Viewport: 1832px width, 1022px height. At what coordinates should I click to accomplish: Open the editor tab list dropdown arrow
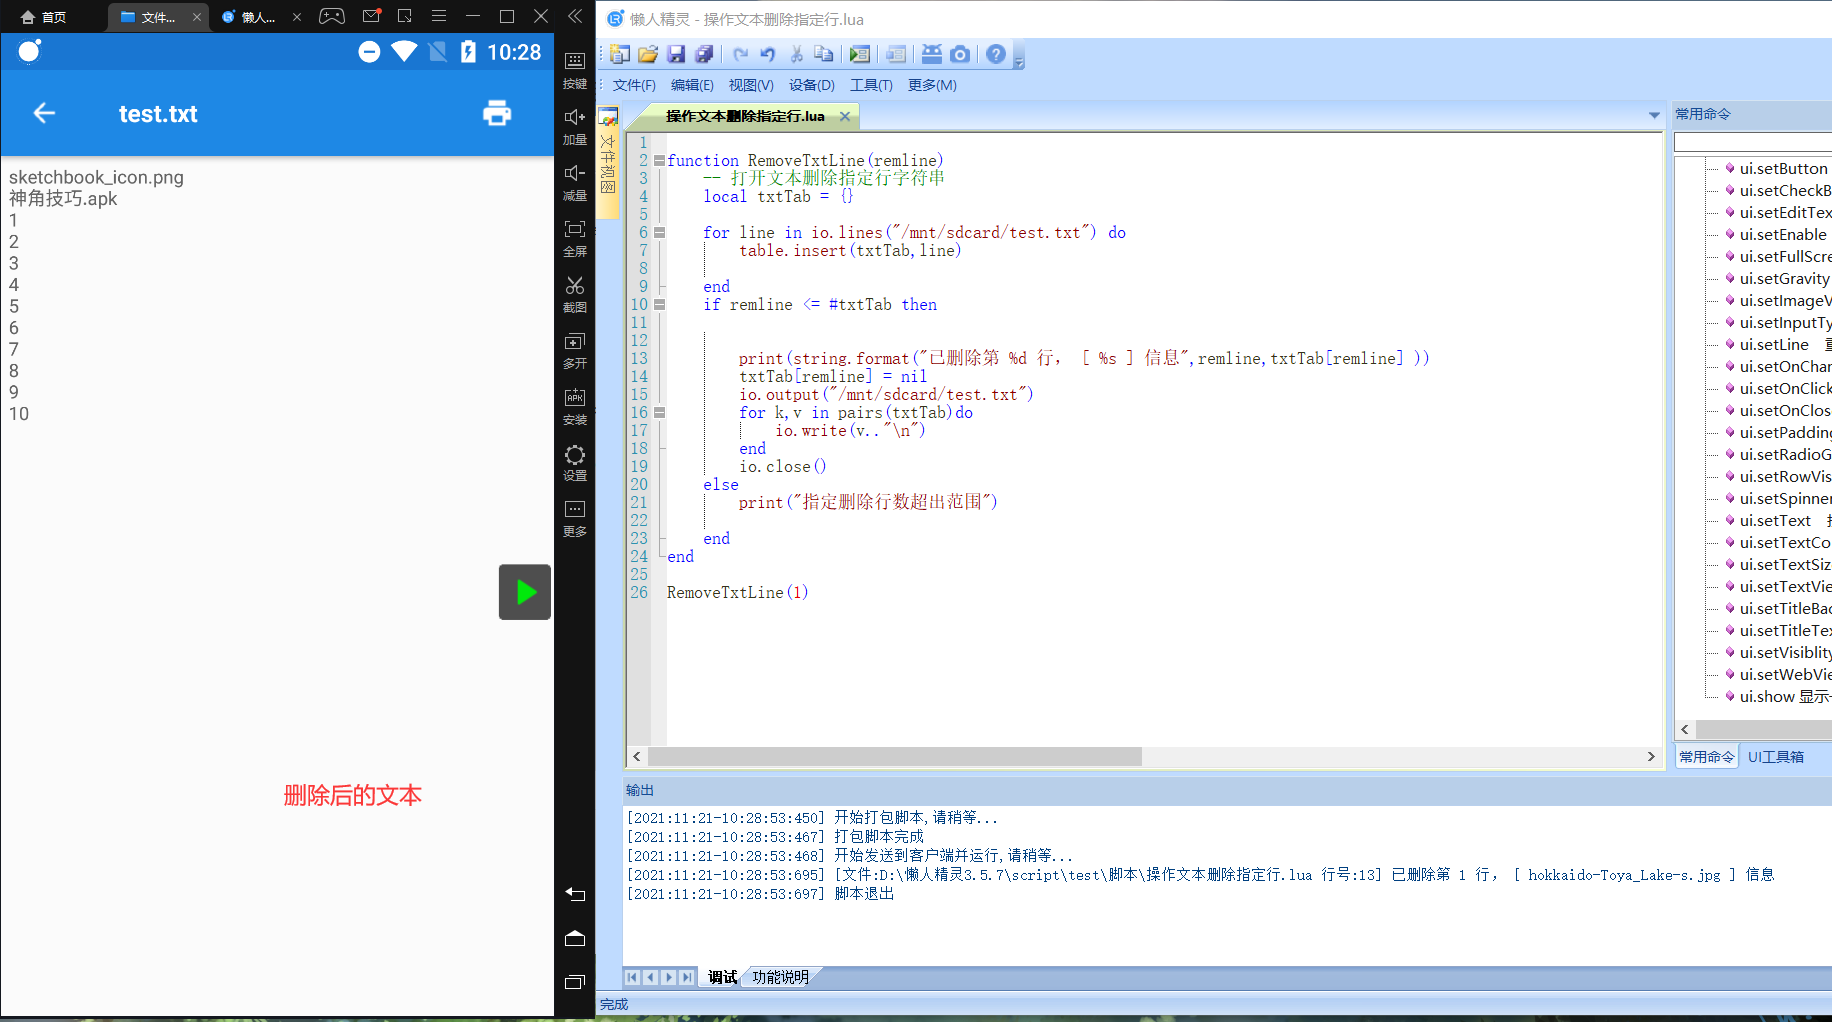coord(1654,116)
